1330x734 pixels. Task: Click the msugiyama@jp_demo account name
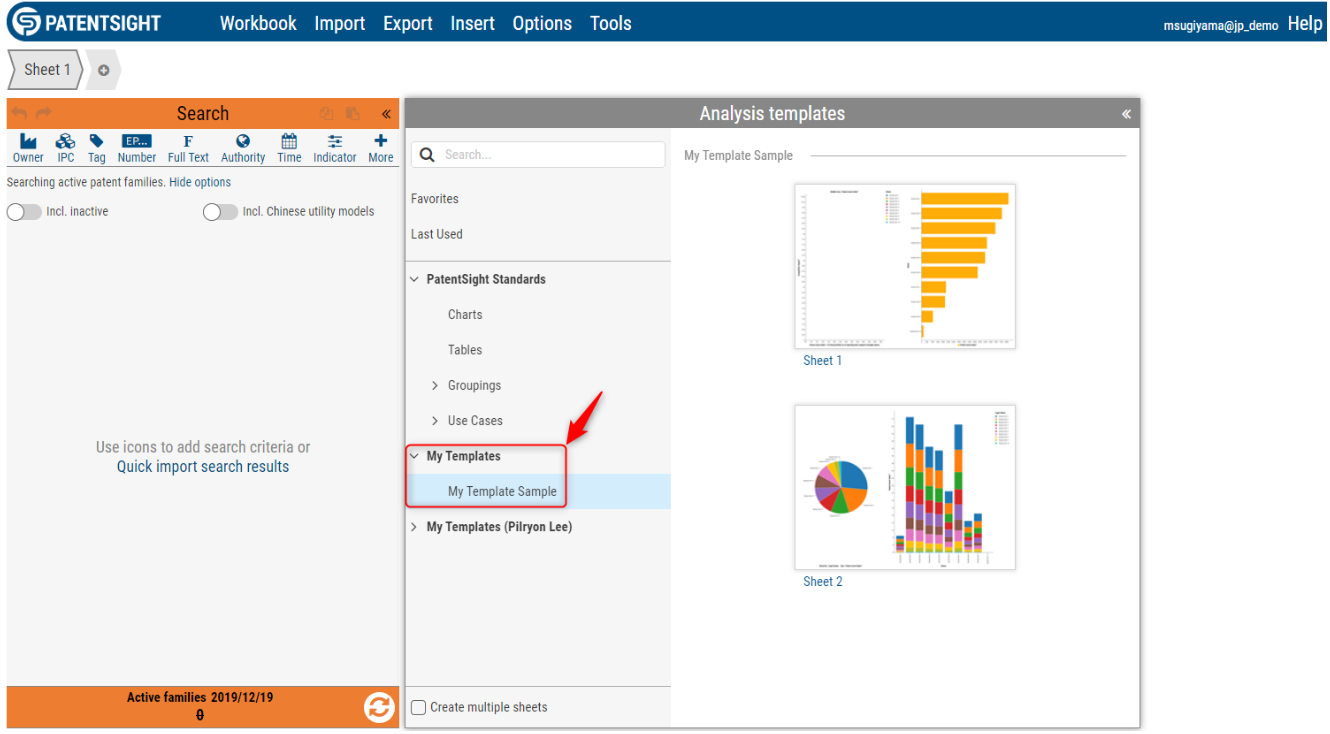(1221, 25)
